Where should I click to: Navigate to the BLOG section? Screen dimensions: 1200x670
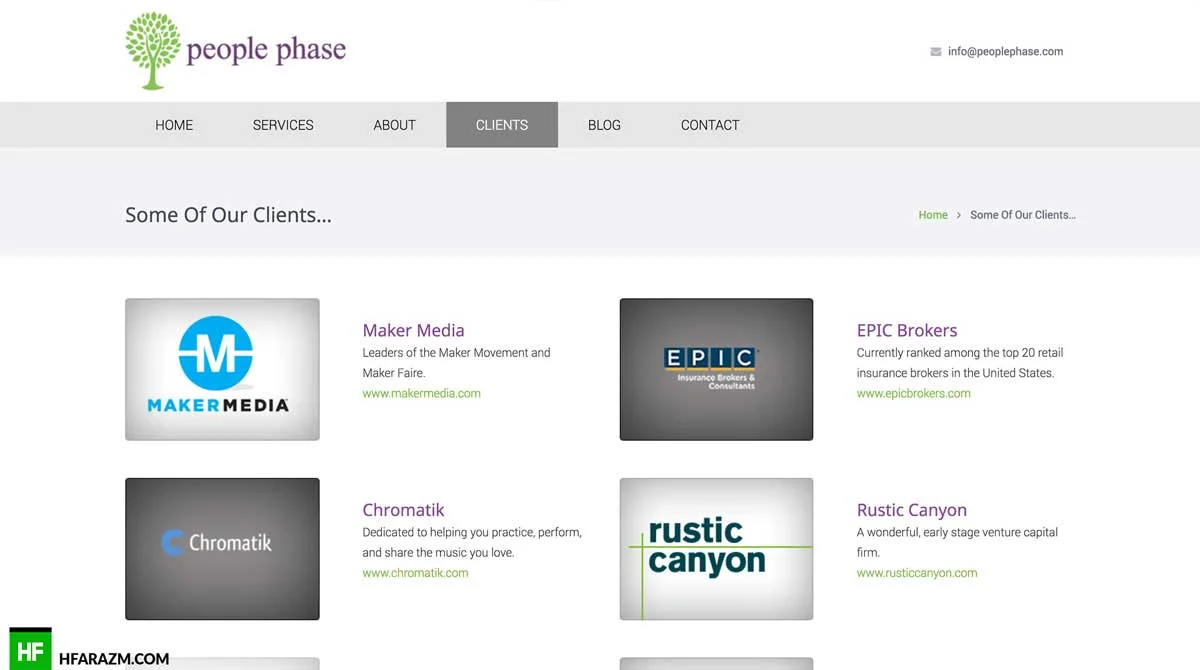[604, 125]
